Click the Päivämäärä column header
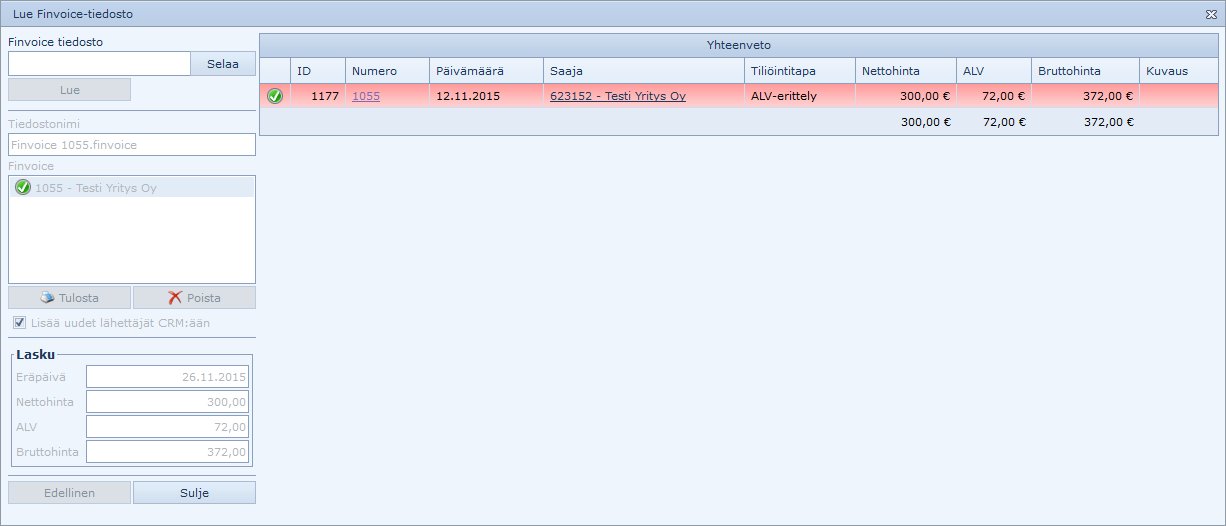This screenshot has width=1226, height=526. [x=487, y=71]
